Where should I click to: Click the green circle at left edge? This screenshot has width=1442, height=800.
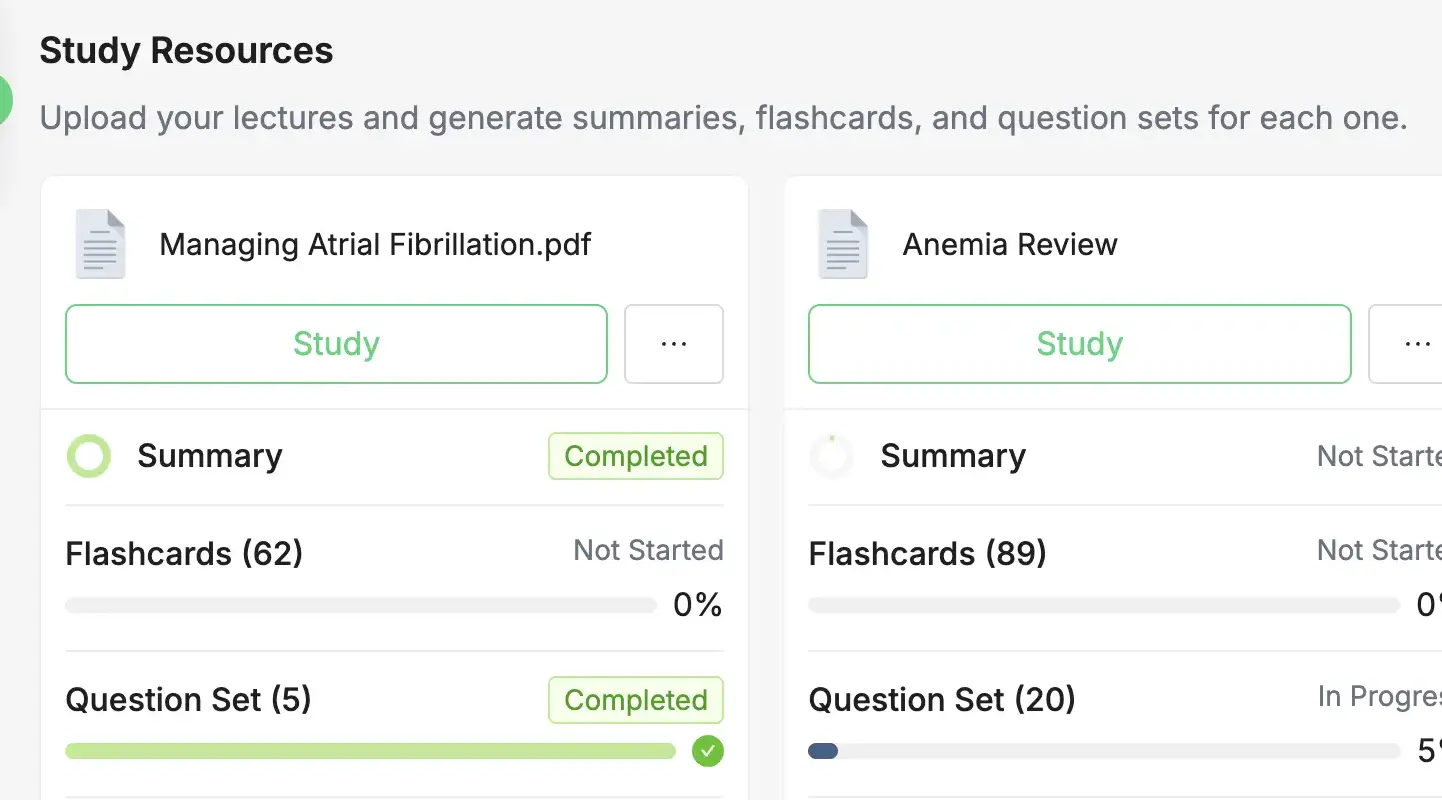tap(5, 100)
